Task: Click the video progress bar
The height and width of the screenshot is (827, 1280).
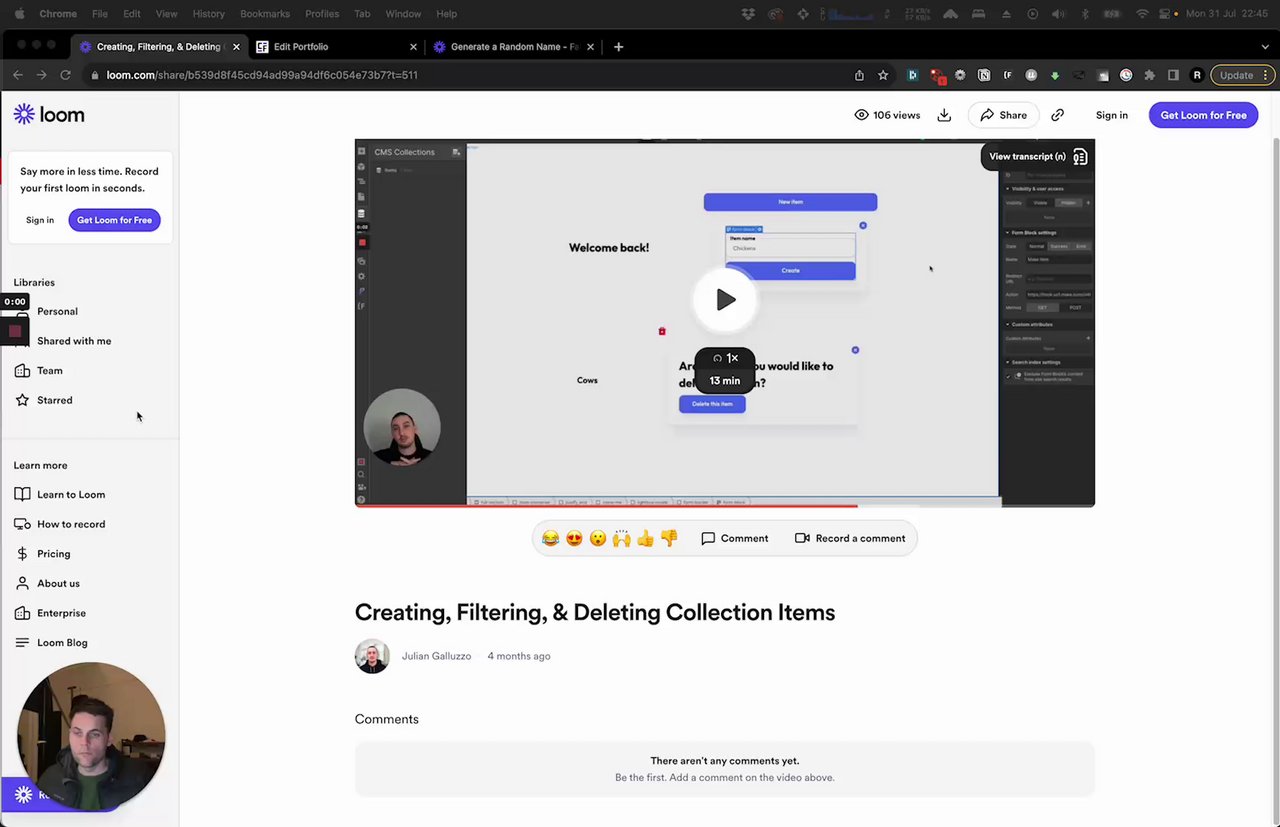Action: [725, 505]
